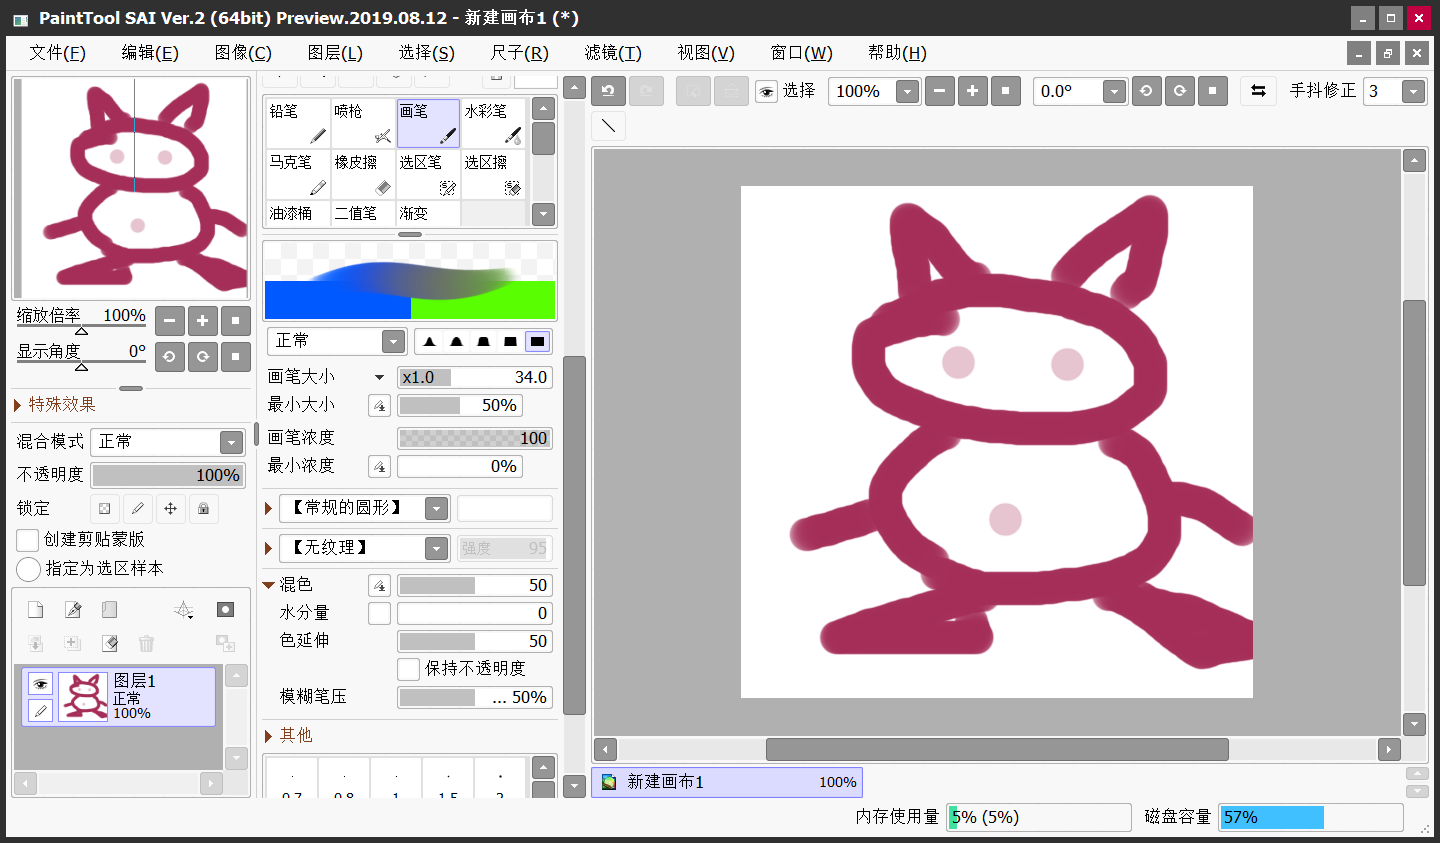Toggle lock painting pencil icon
This screenshot has height=843, width=1440.
[137, 508]
